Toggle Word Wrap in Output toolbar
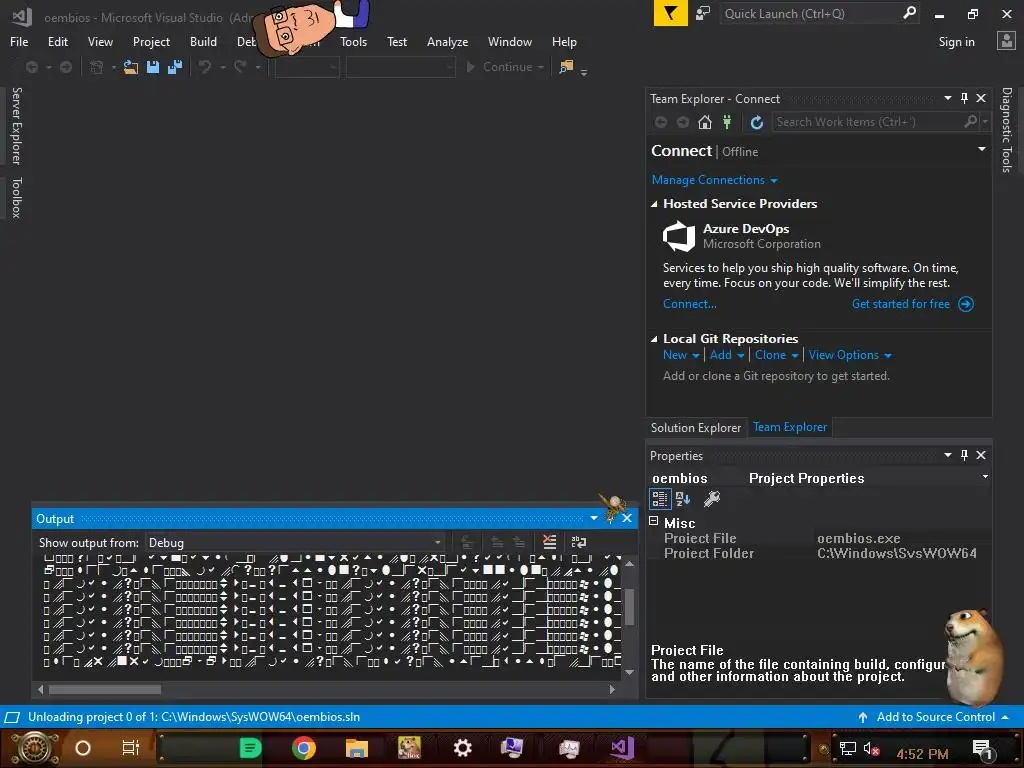The width and height of the screenshot is (1024, 768). pyautogui.click(x=579, y=542)
